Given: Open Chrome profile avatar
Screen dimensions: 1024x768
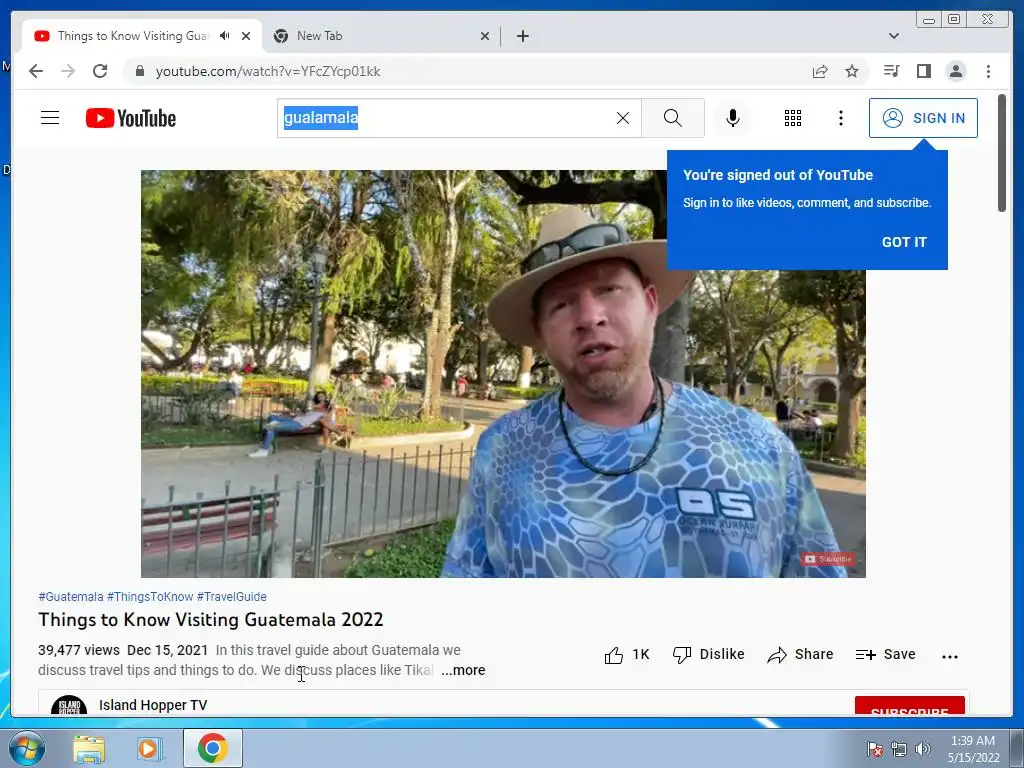Looking at the screenshot, I should point(955,71).
